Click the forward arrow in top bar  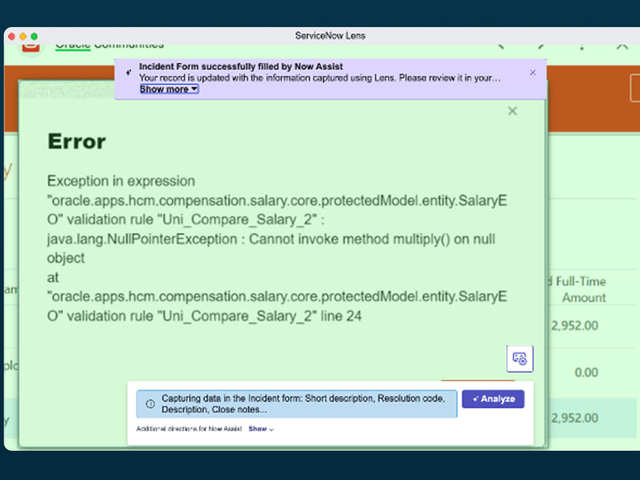coord(541,46)
